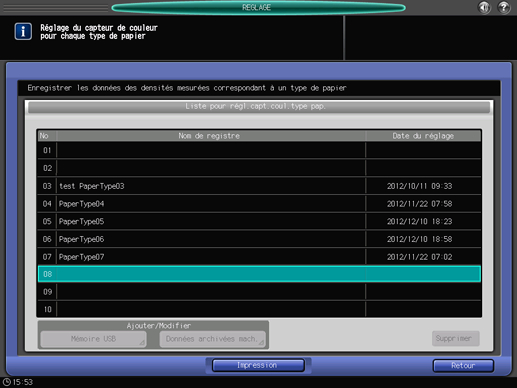Select the empty row numbered 01
This screenshot has width=517, height=388.
[x=259, y=150]
